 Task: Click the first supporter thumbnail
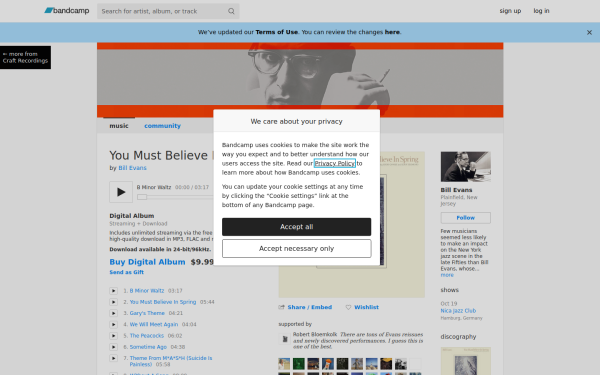tap(284, 364)
